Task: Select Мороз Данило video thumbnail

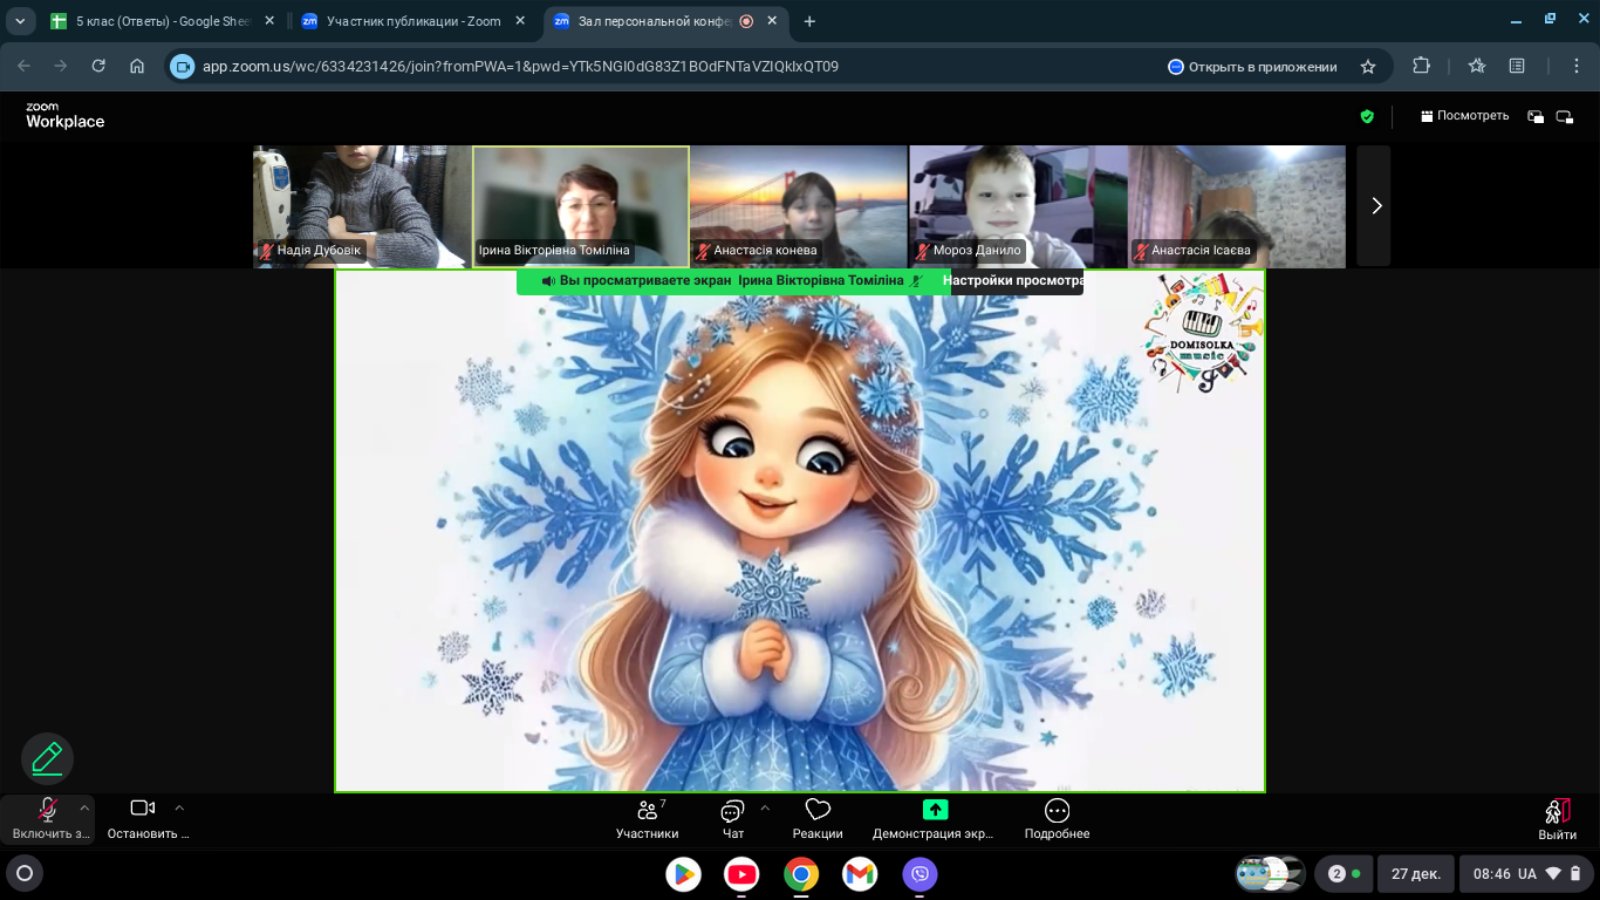Action: [1018, 206]
